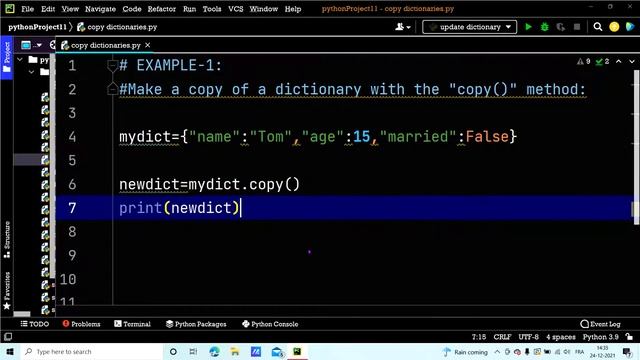This screenshot has height=360, width=640.
Task: Open the Code menu
Action: (x=132, y=9)
